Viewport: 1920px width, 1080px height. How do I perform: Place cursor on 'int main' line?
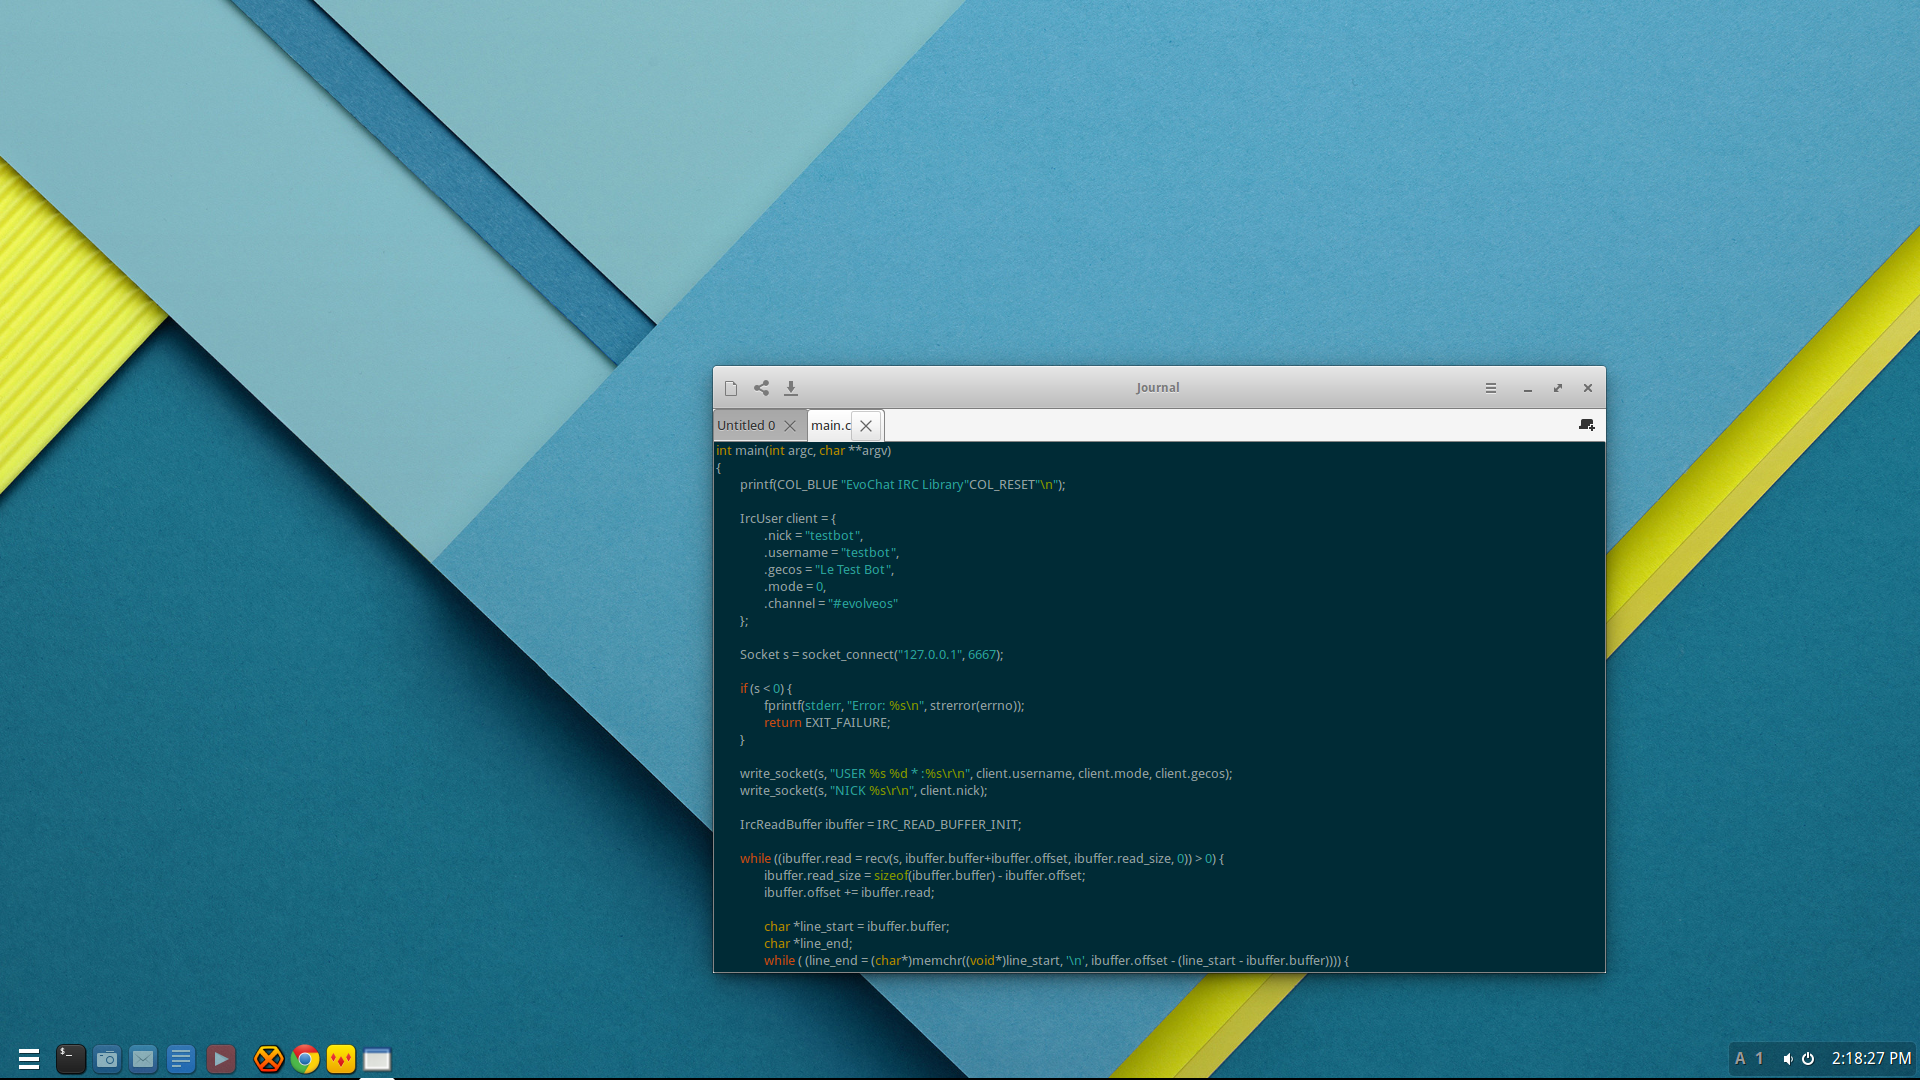coord(804,451)
